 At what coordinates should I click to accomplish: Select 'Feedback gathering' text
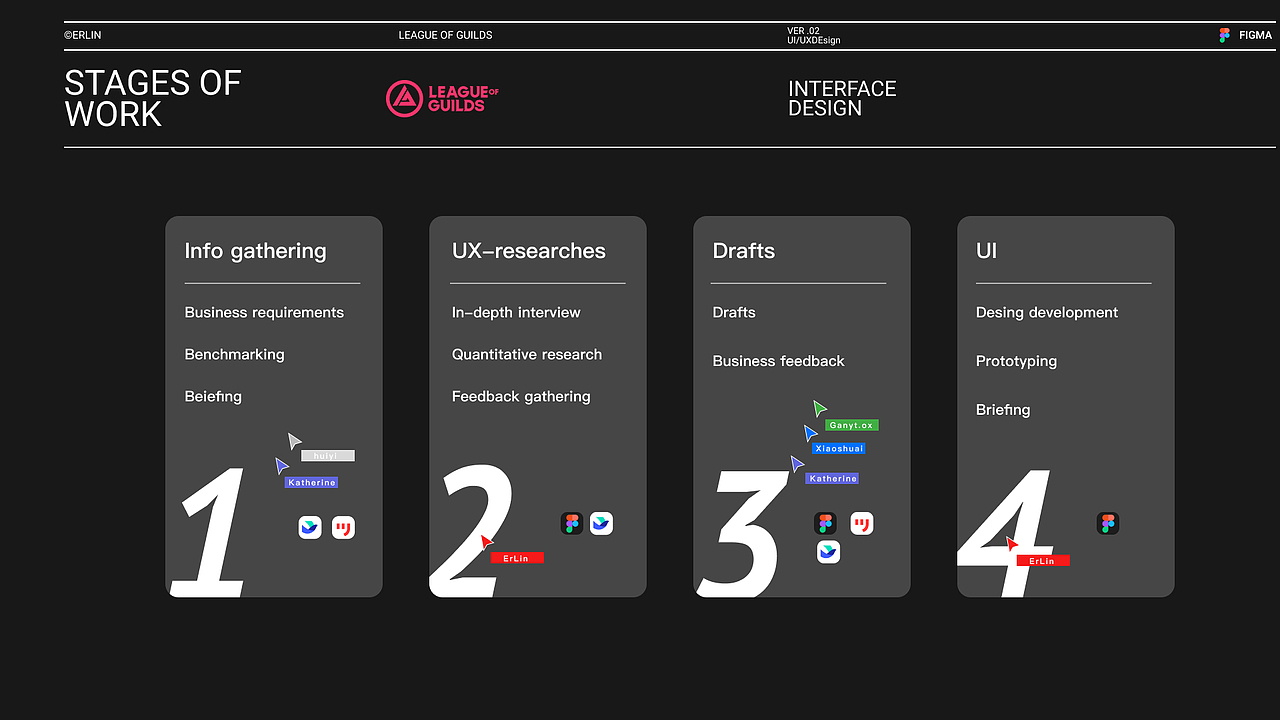pos(521,397)
